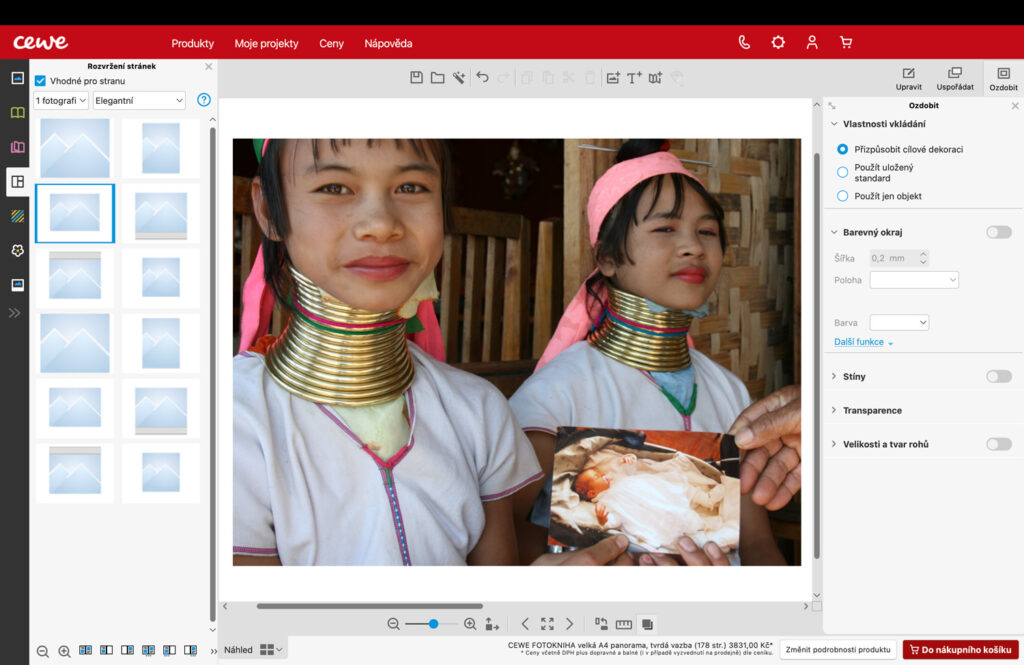Click the undo arrow icon

pyautogui.click(x=482, y=77)
